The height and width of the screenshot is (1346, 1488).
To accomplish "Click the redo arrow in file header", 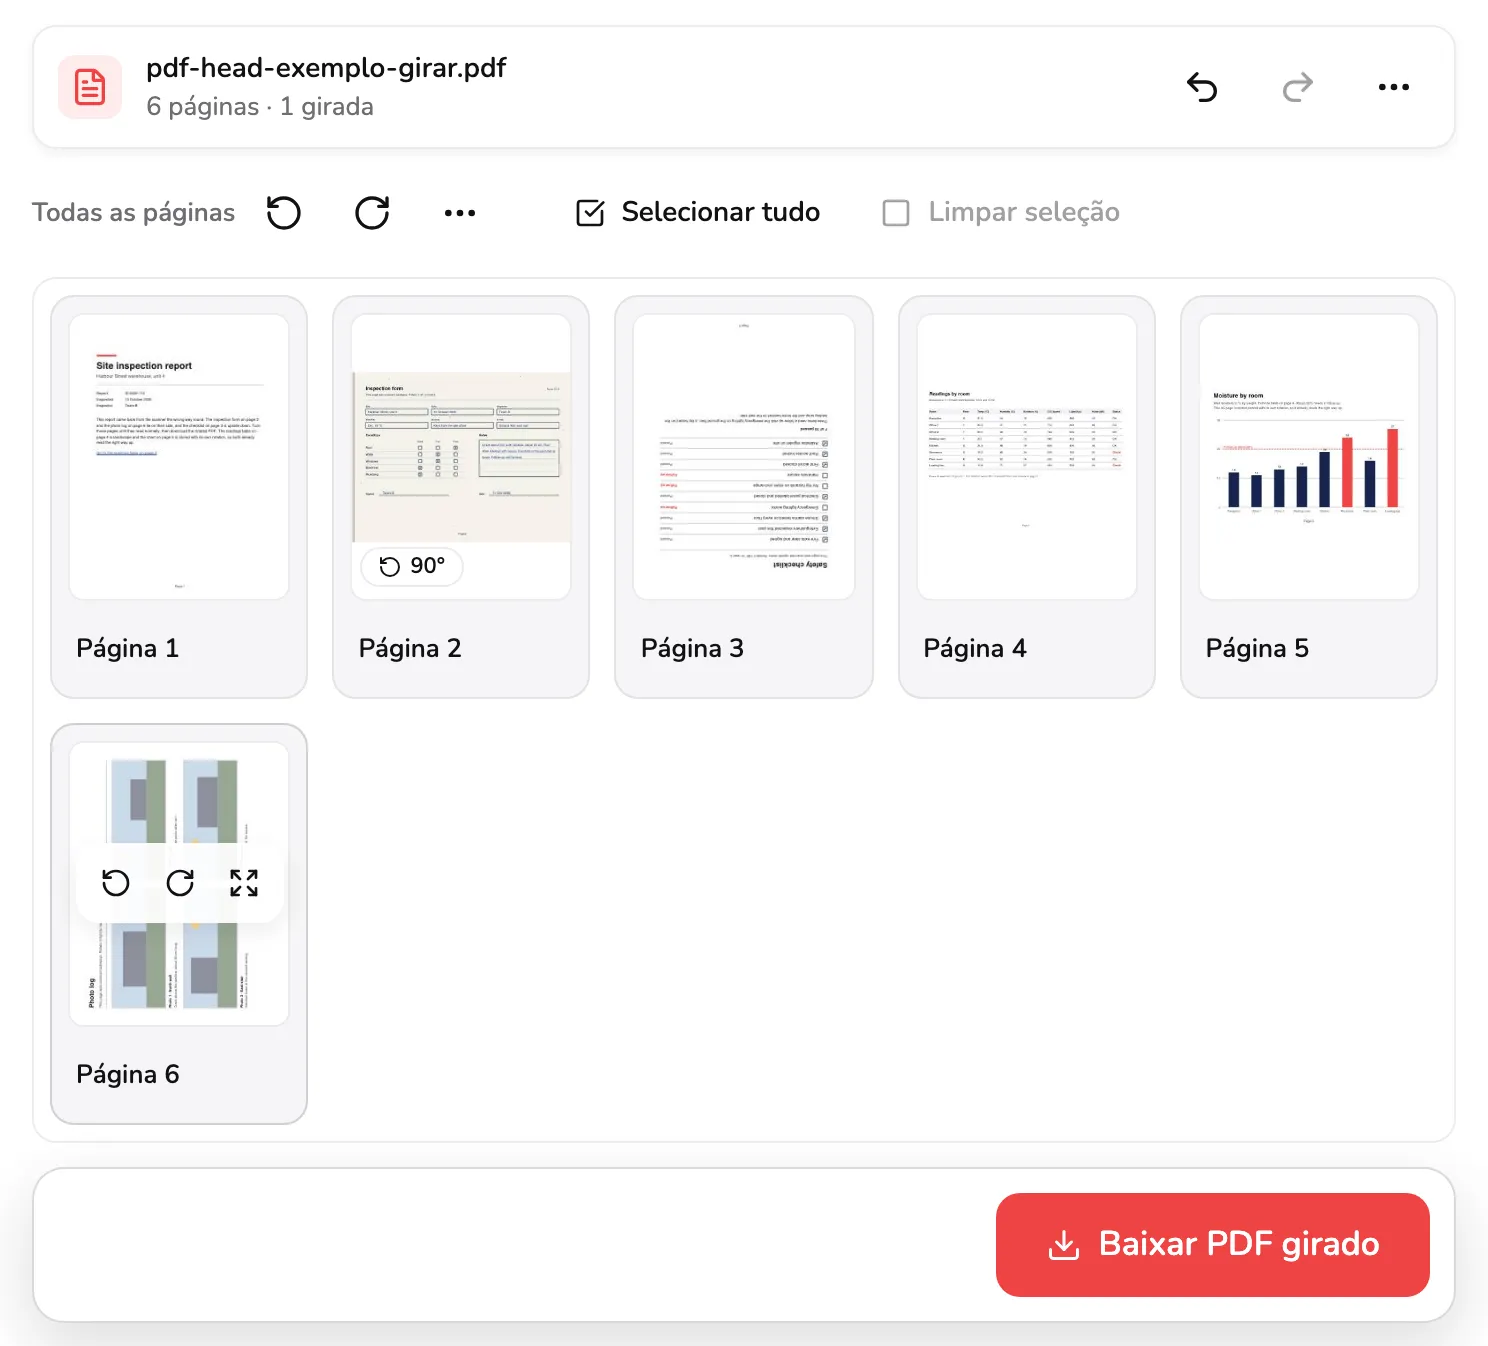I will [1298, 87].
